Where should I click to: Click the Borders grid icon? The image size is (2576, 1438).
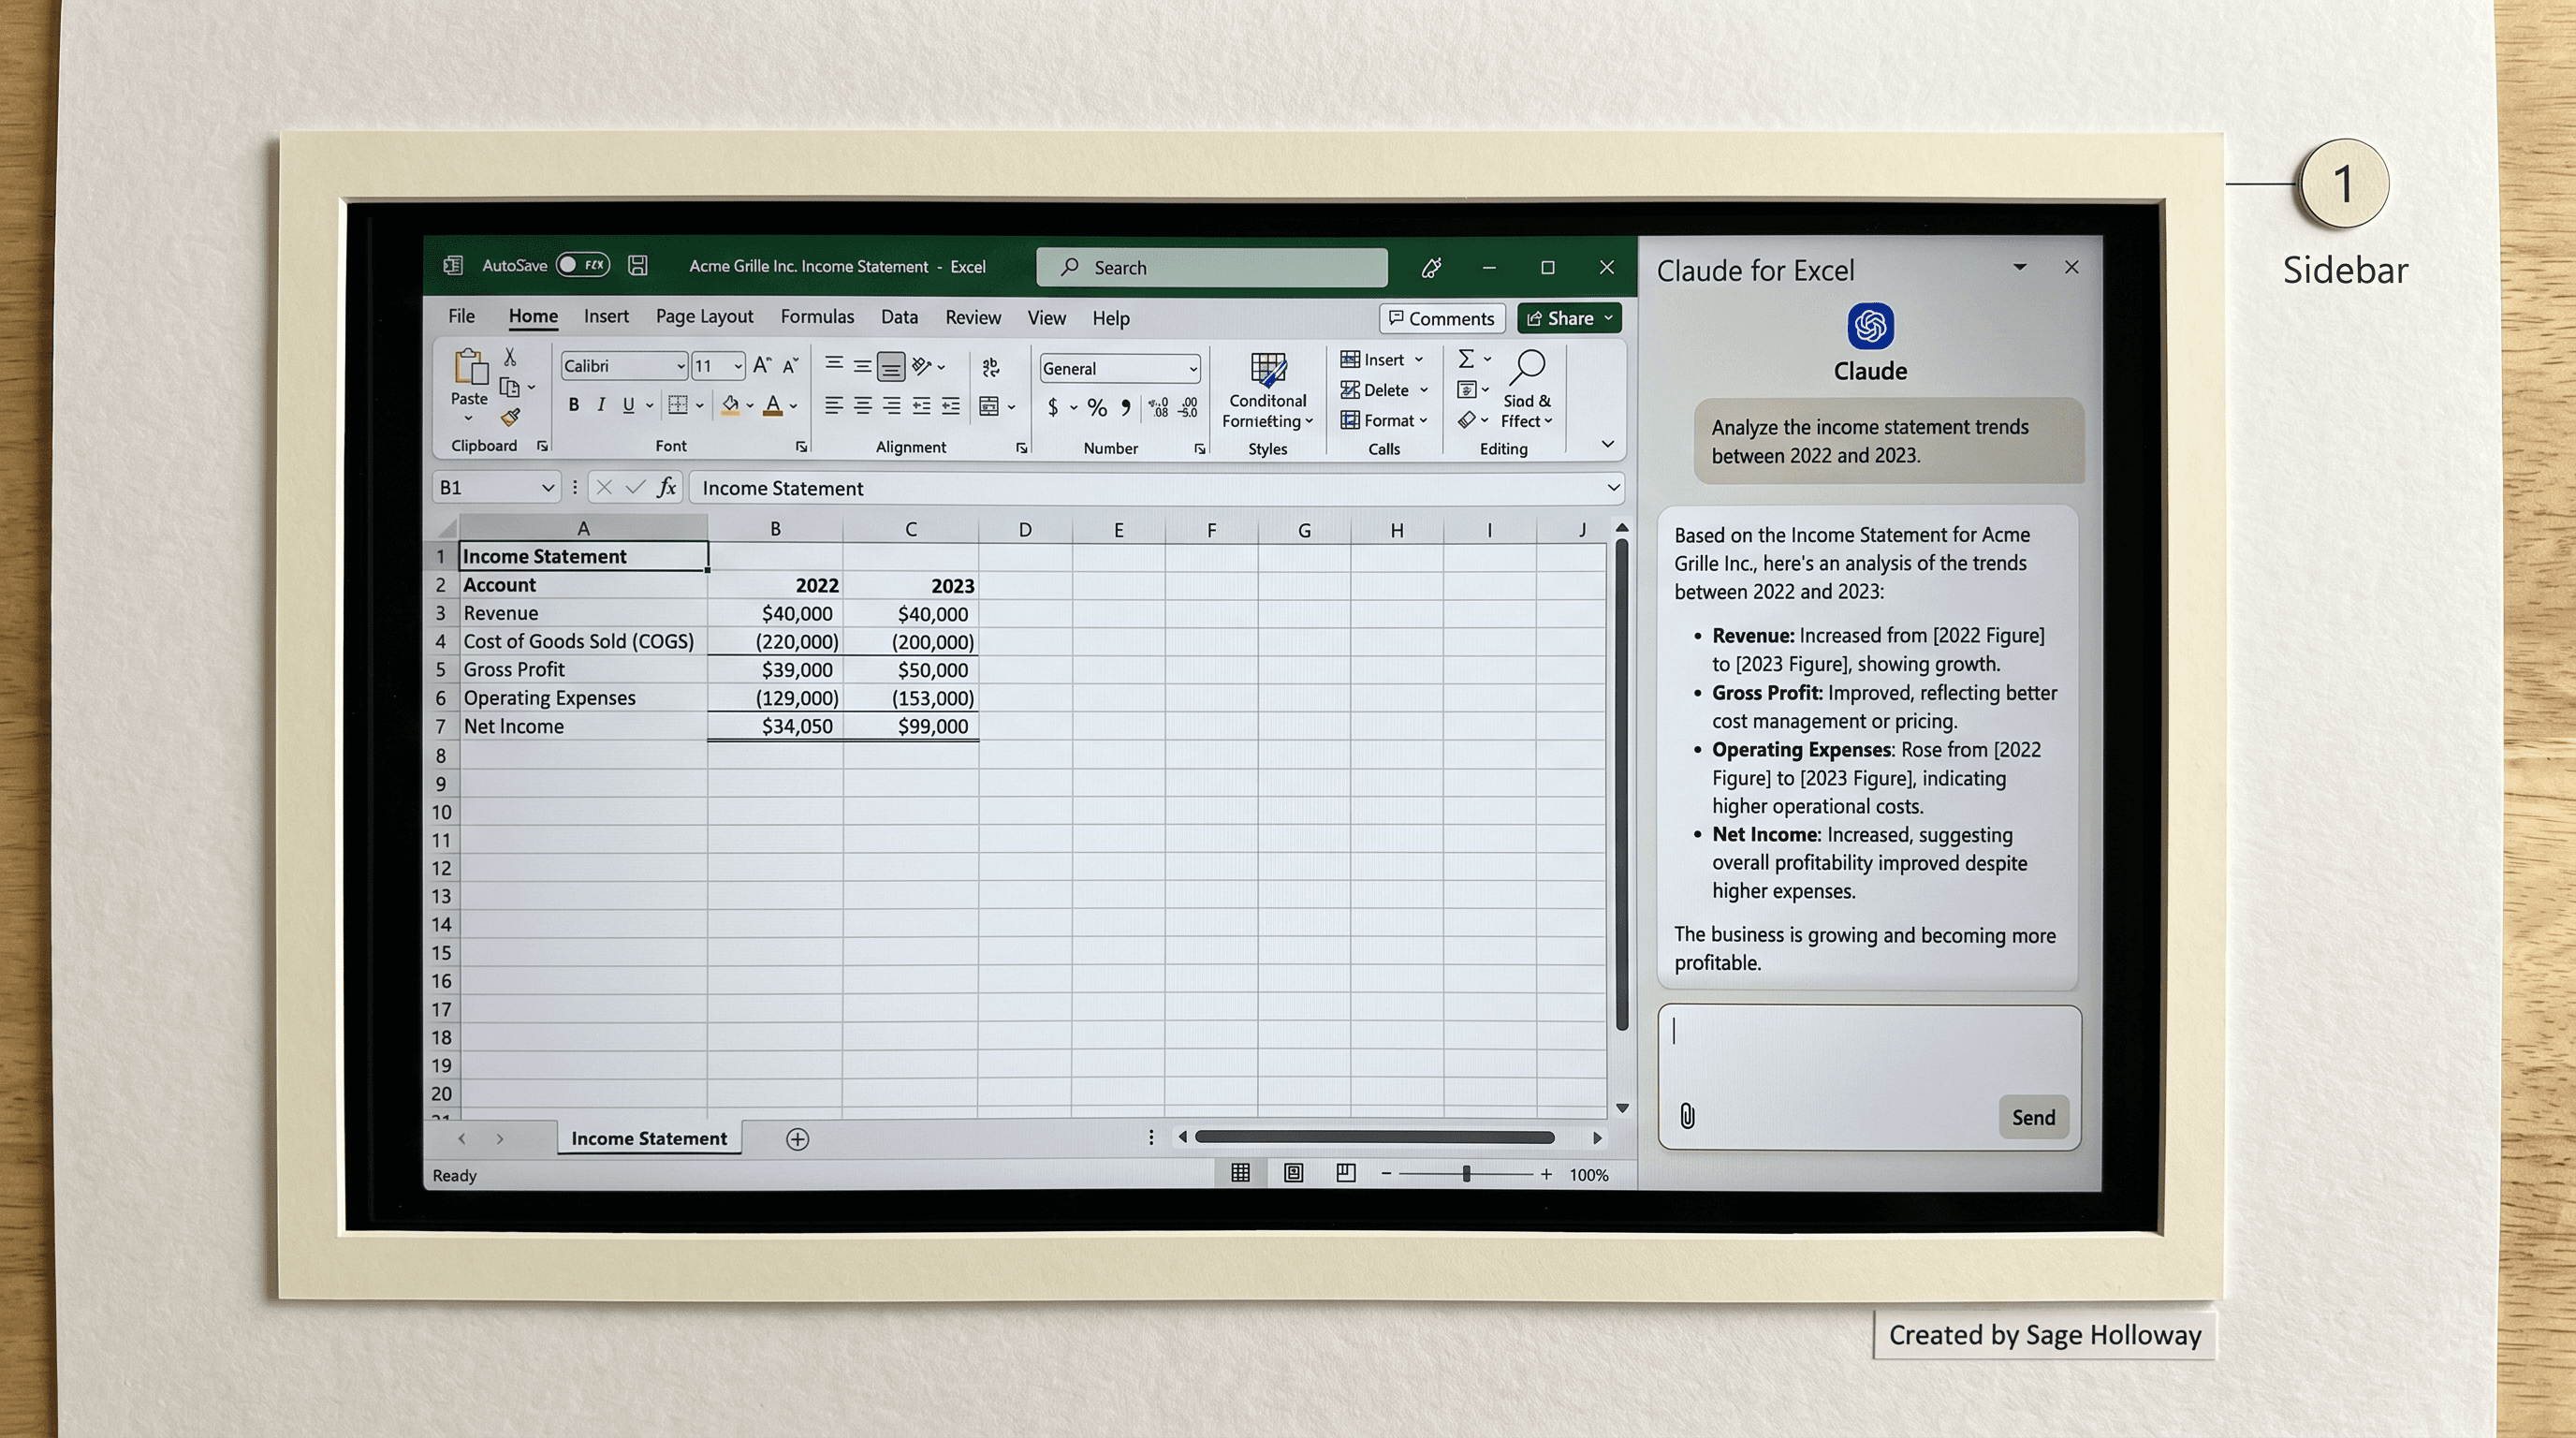678,405
